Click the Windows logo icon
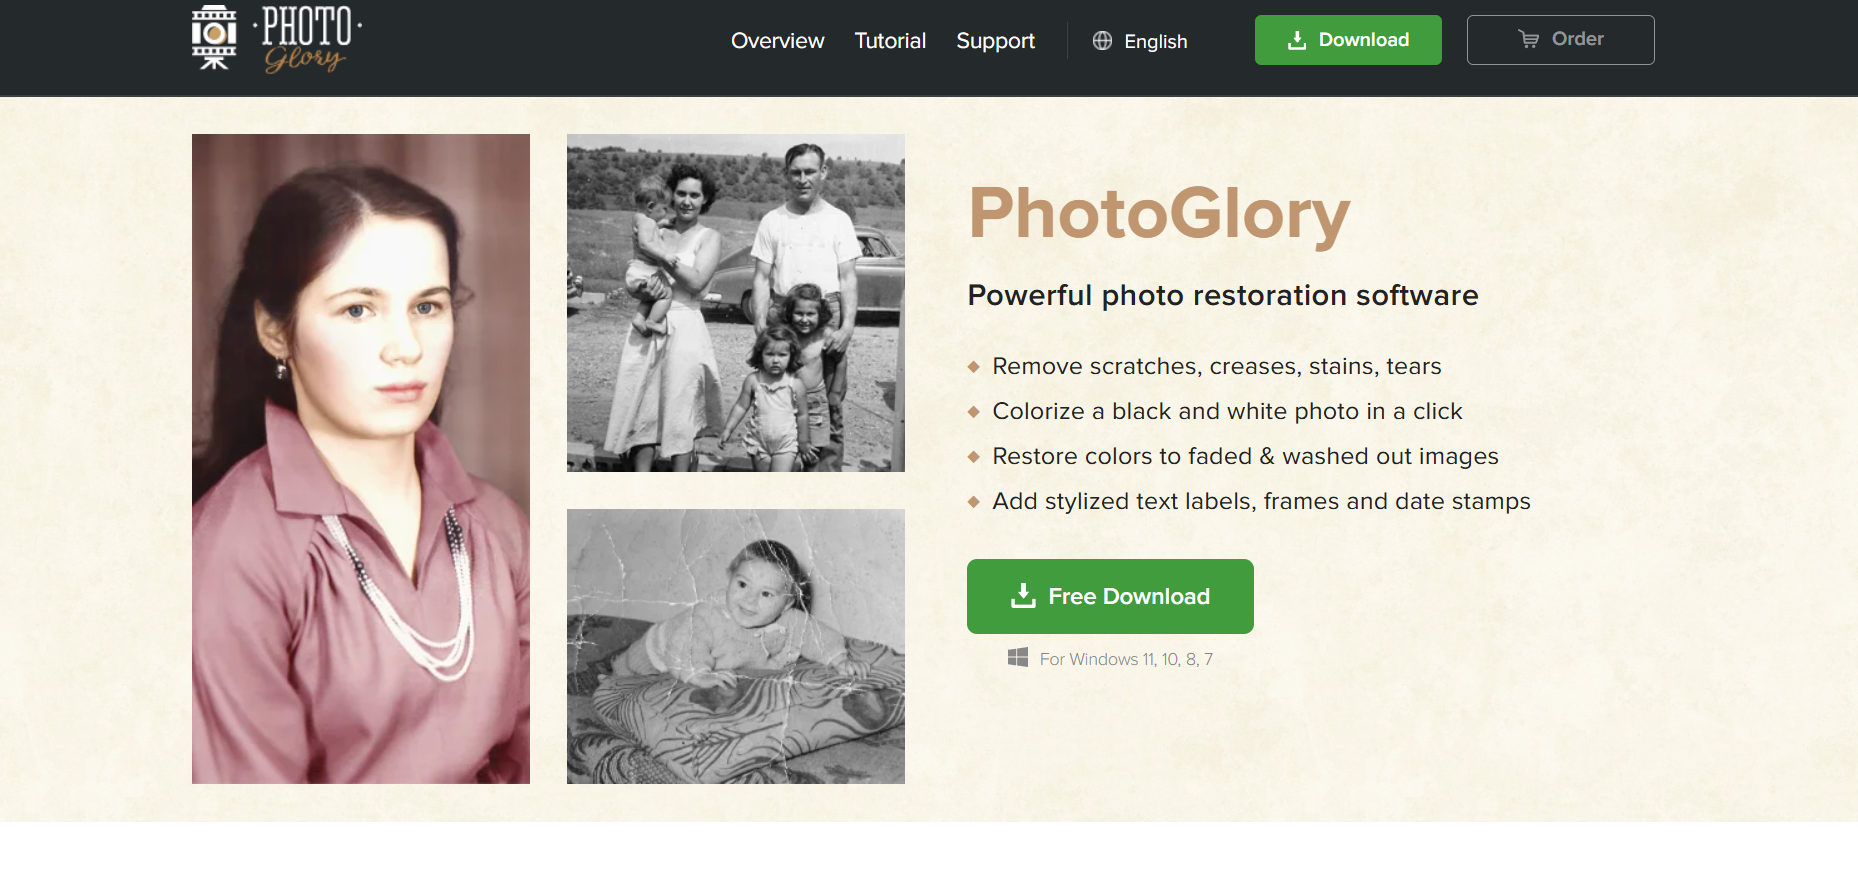1858x895 pixels. [1018, 657]
